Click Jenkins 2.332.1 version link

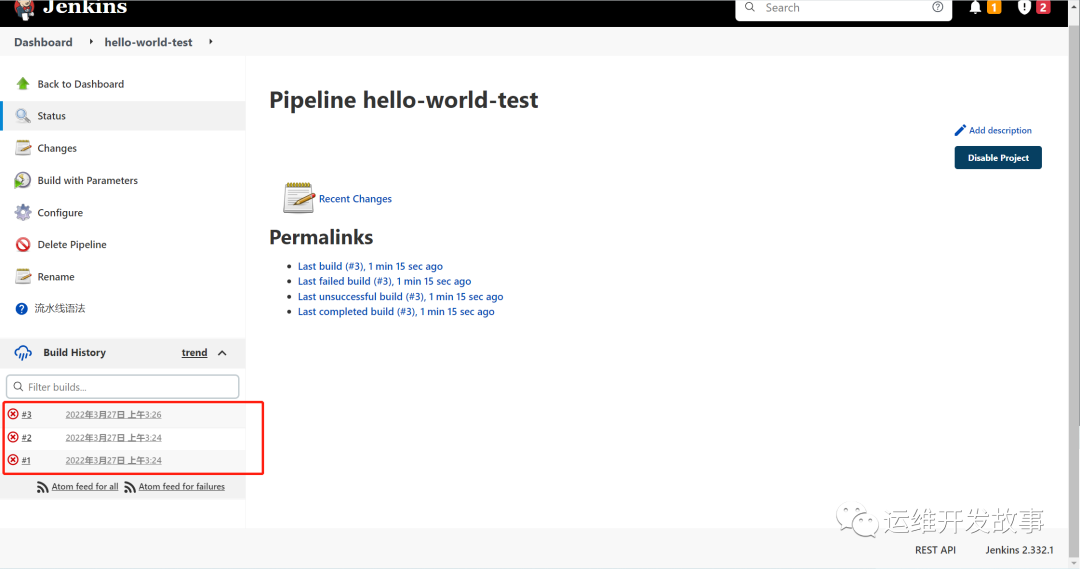click(x=1019, y=550)
